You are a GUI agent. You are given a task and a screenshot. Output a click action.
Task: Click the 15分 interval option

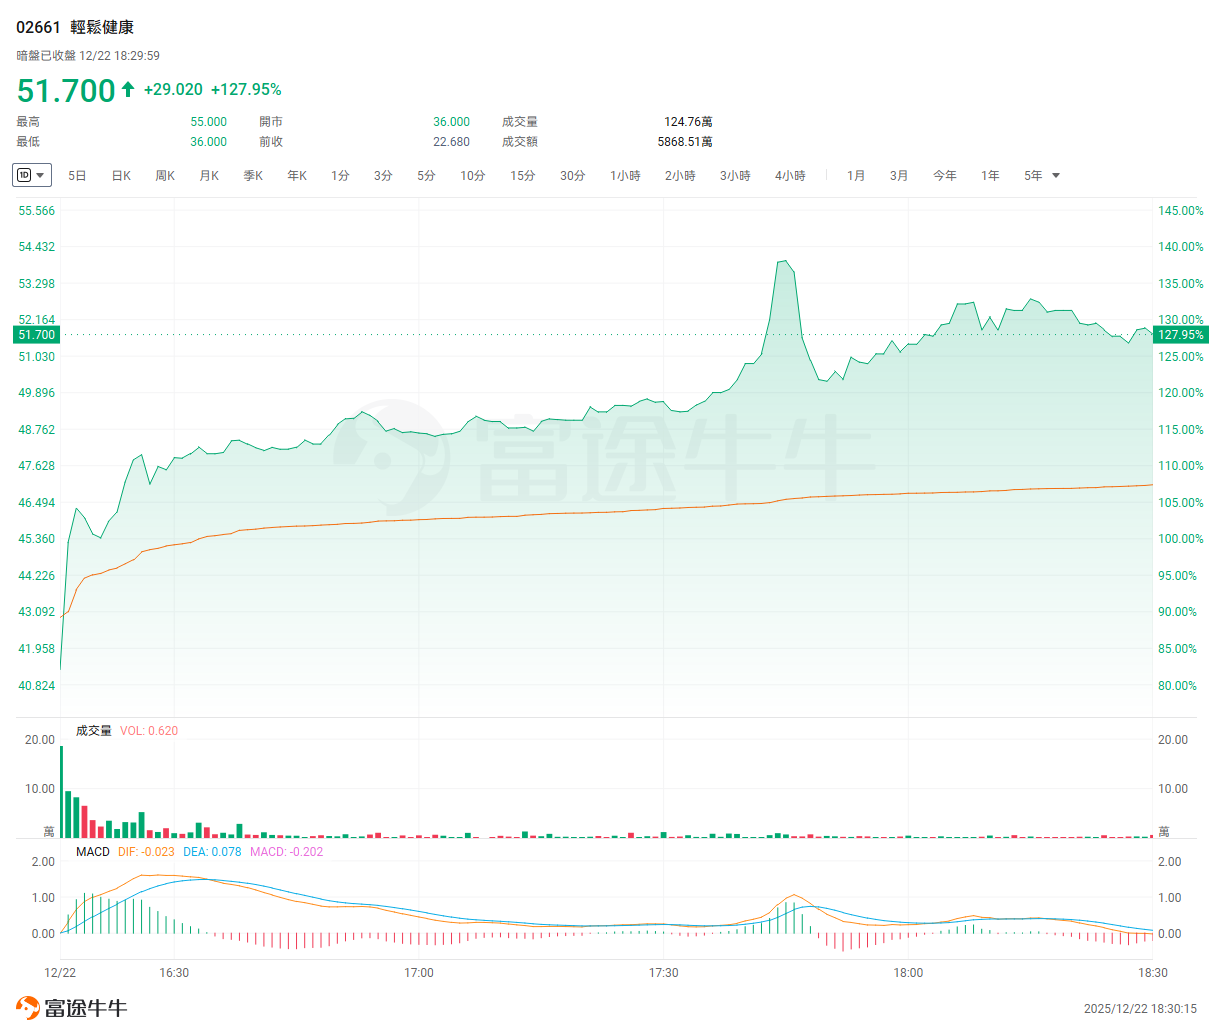pos(522,176)
